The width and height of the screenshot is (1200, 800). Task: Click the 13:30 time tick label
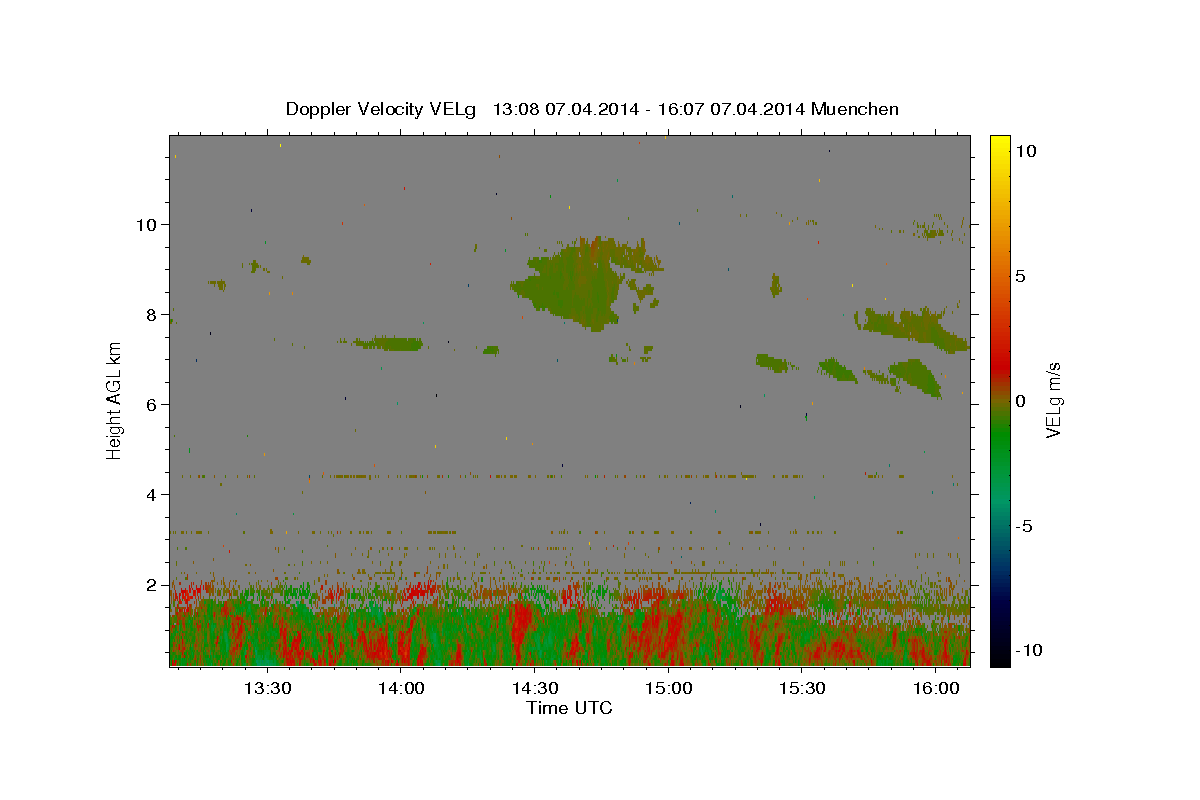coord(267,688)
